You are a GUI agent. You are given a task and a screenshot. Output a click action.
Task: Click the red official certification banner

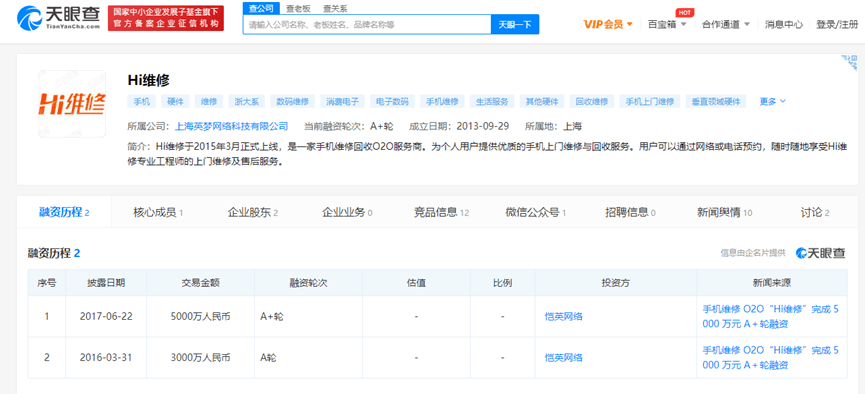(166, 18)
